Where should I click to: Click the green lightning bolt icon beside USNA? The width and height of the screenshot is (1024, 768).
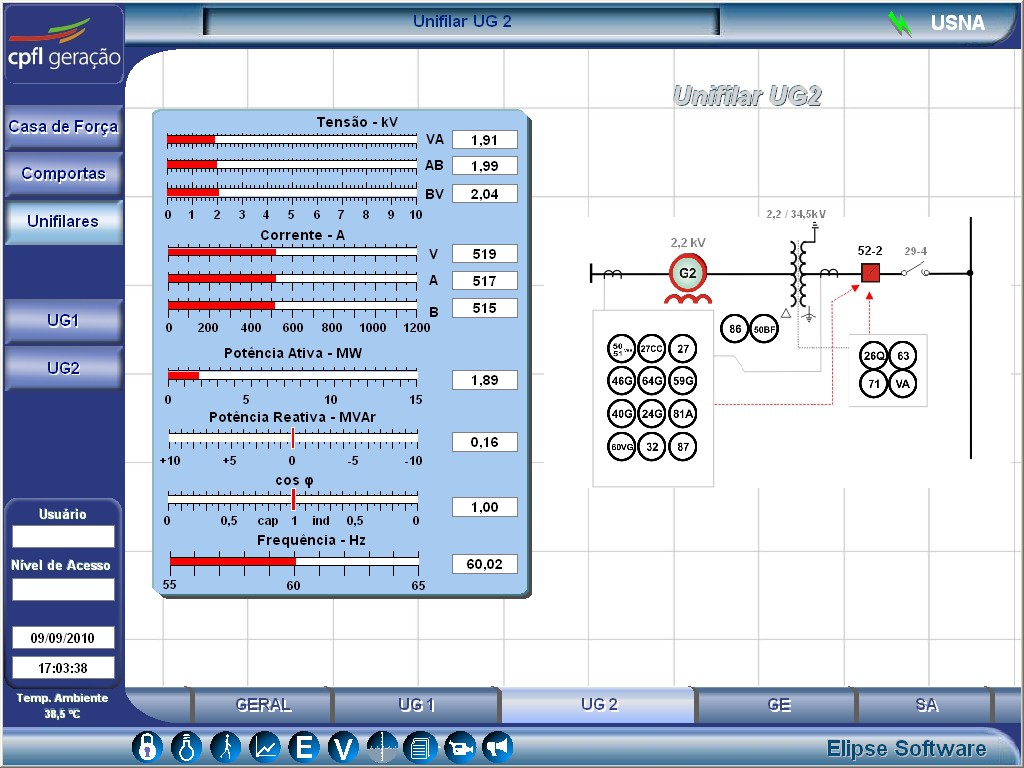[899, 24]
